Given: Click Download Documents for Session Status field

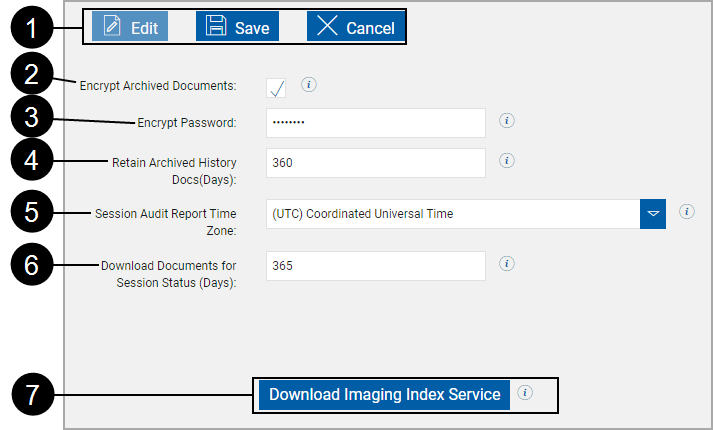Looking at the screenshot, I should coord(376,266).
